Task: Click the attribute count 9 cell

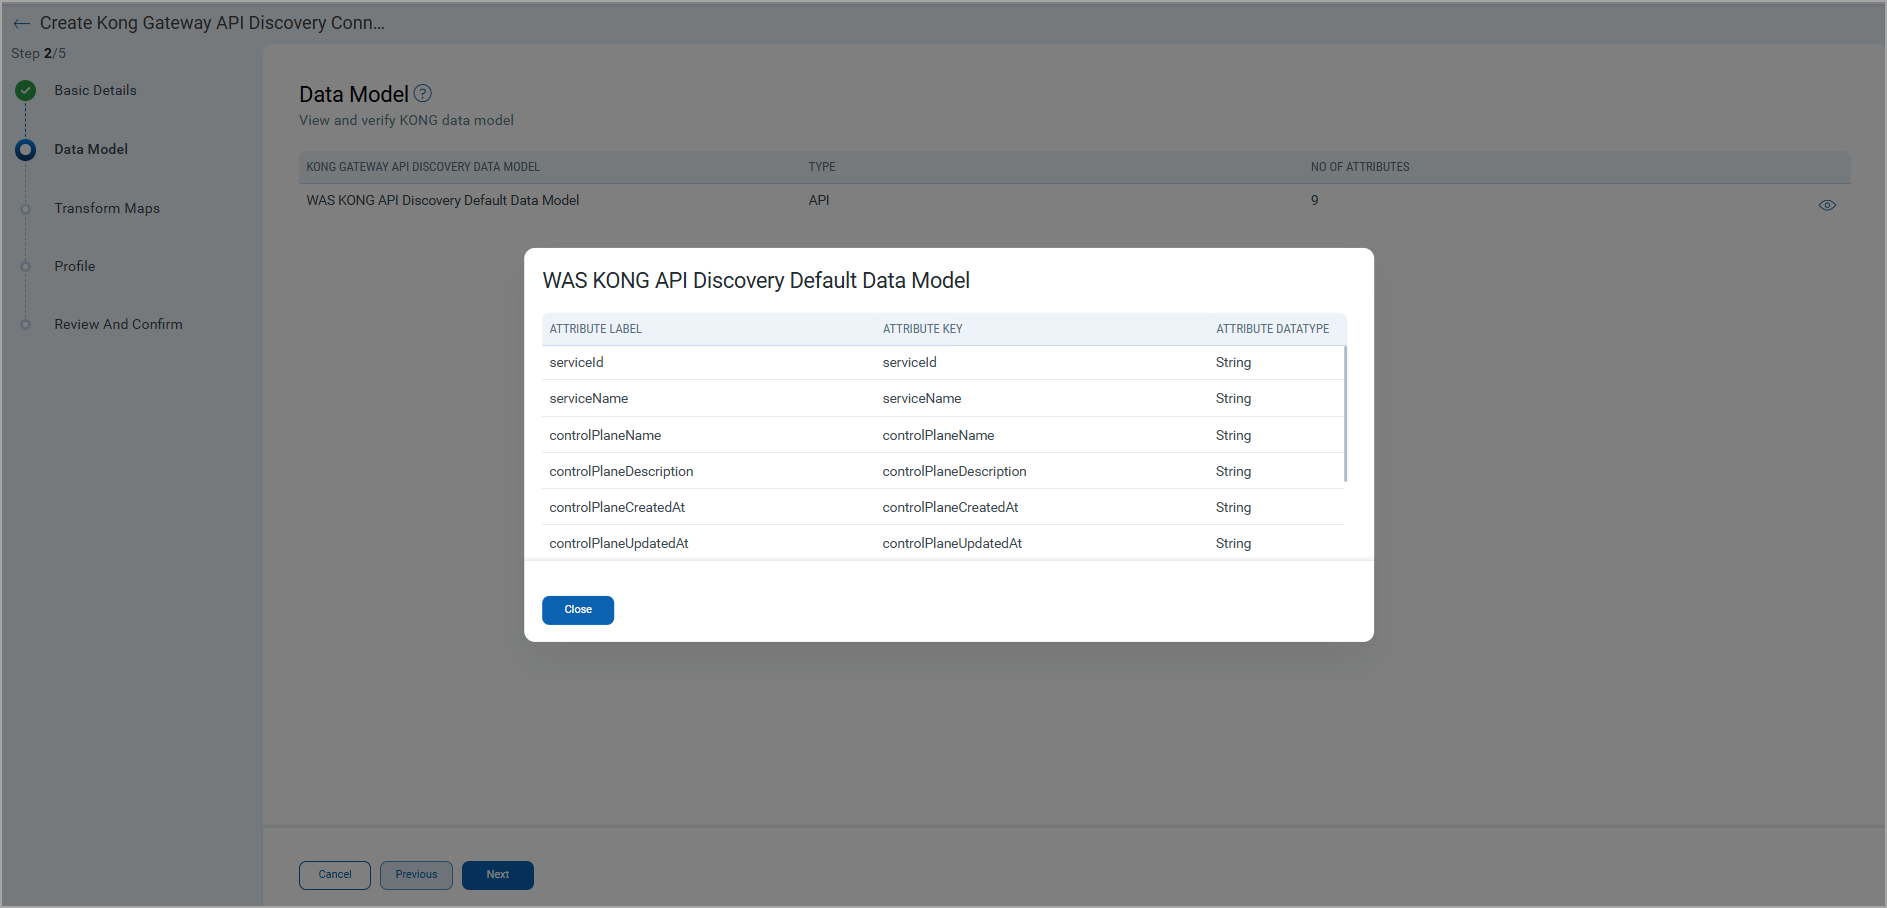Action: point(1315,200)
